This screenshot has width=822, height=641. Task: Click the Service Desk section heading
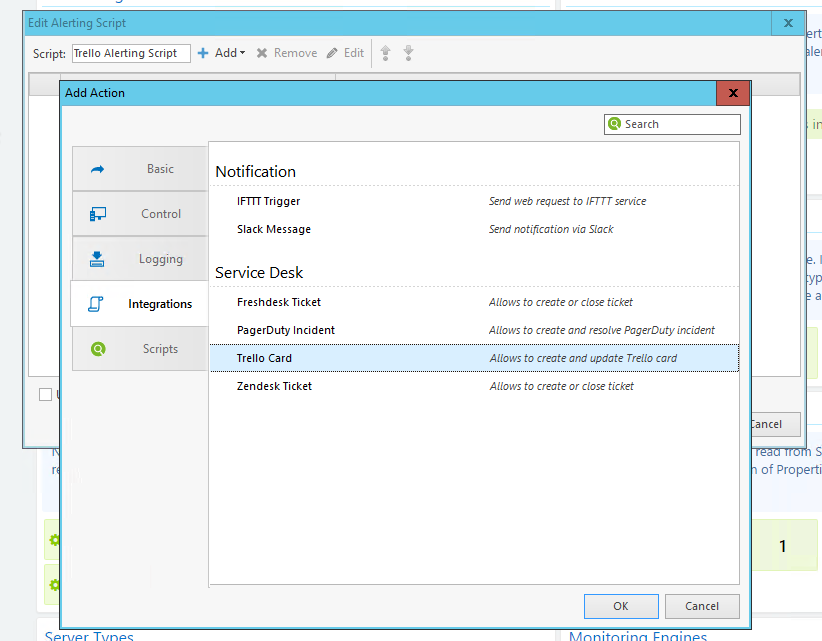point(259,273)
